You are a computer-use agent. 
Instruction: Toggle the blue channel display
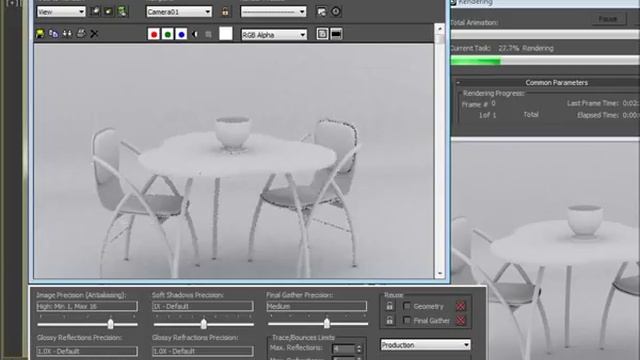coord(181,34)
